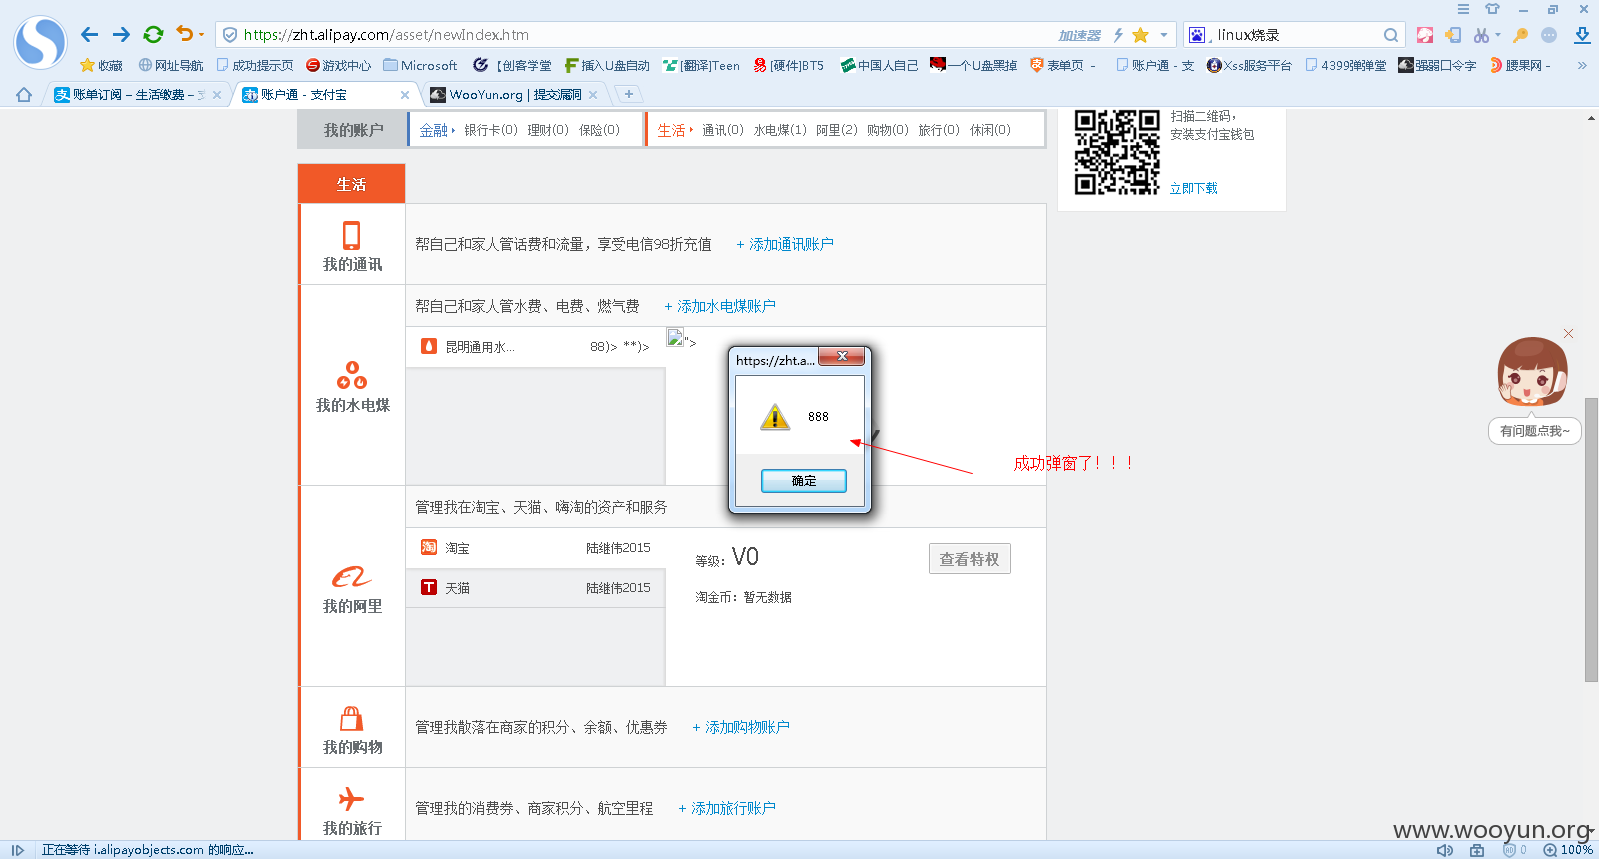Close the 账户通 - 支付宝 tab
Screen dimensions: 1599x859
click(x=405, y=95)
